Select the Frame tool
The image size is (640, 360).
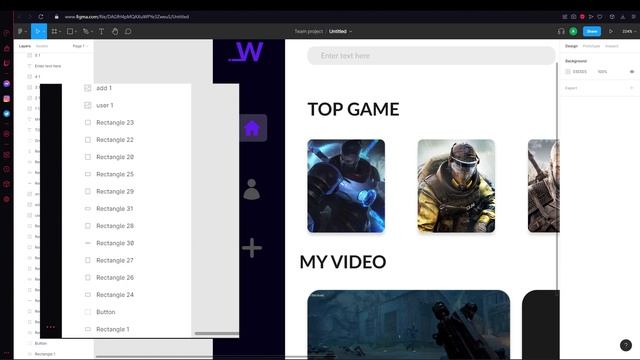54,31
